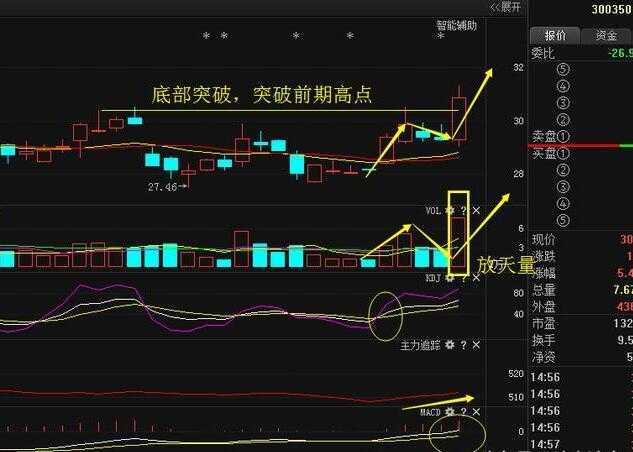Close the KDJ indicator panel

(476, 278)
